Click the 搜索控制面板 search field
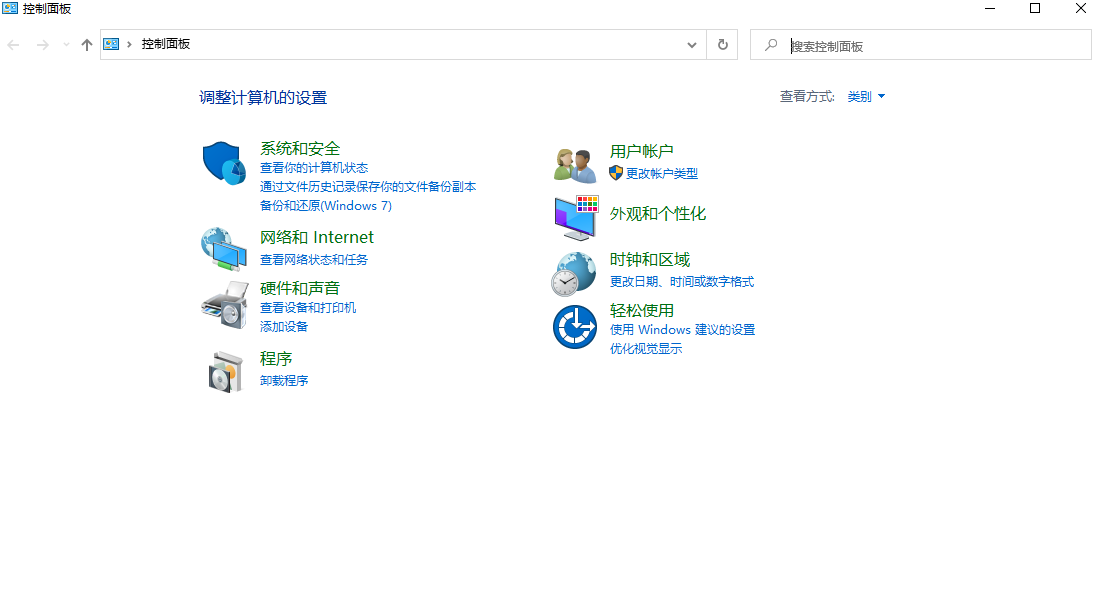Viewport: 1099px width, 596px height. tap(920, 44)
